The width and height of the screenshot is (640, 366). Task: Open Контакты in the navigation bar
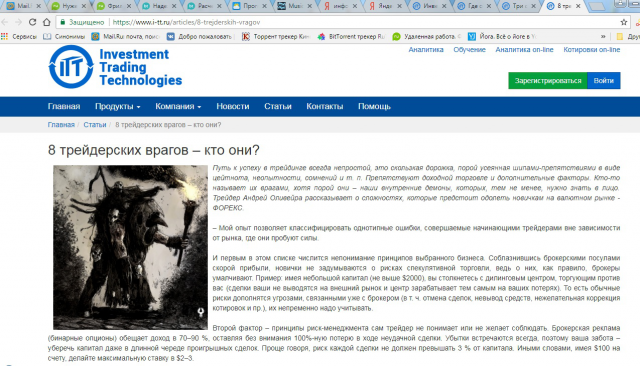[324, 106]
